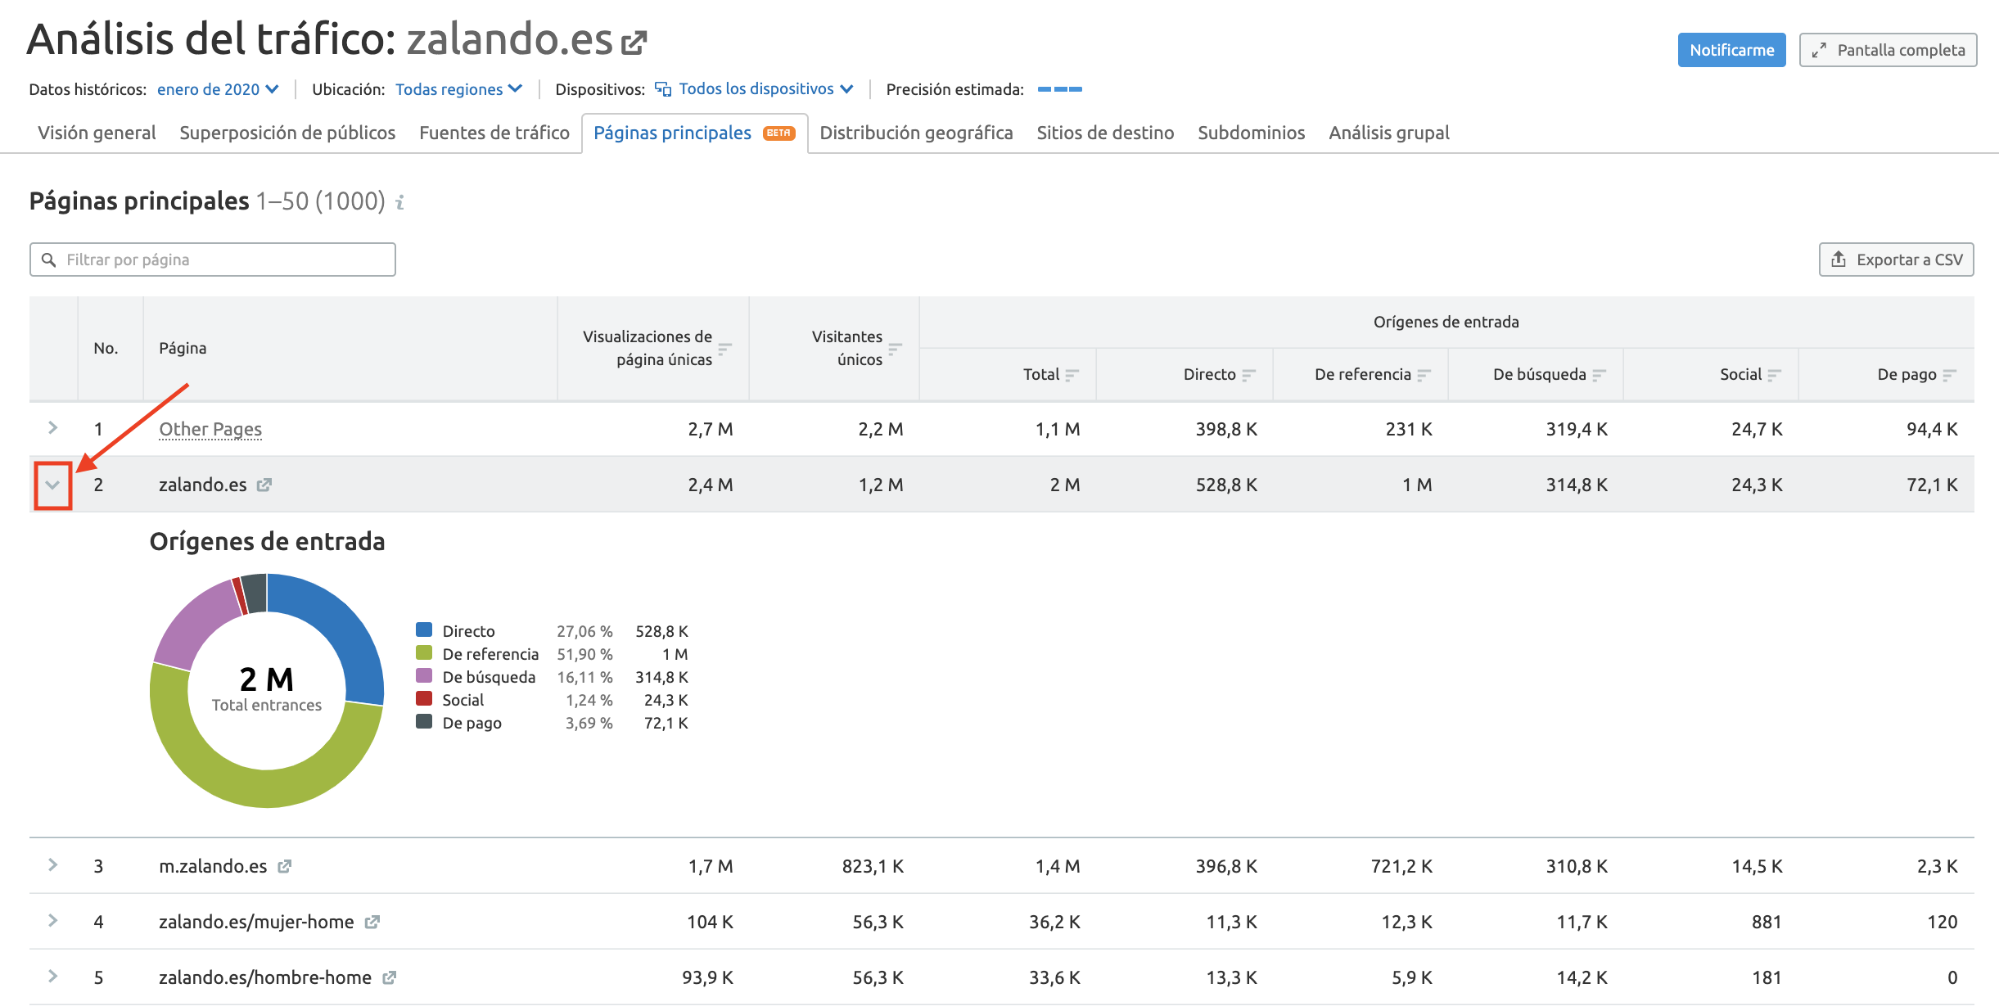The width and height of the screenshot is (1999, 1007).
Task: Switch to Subdominios tab
Action: pos(1251,133)
